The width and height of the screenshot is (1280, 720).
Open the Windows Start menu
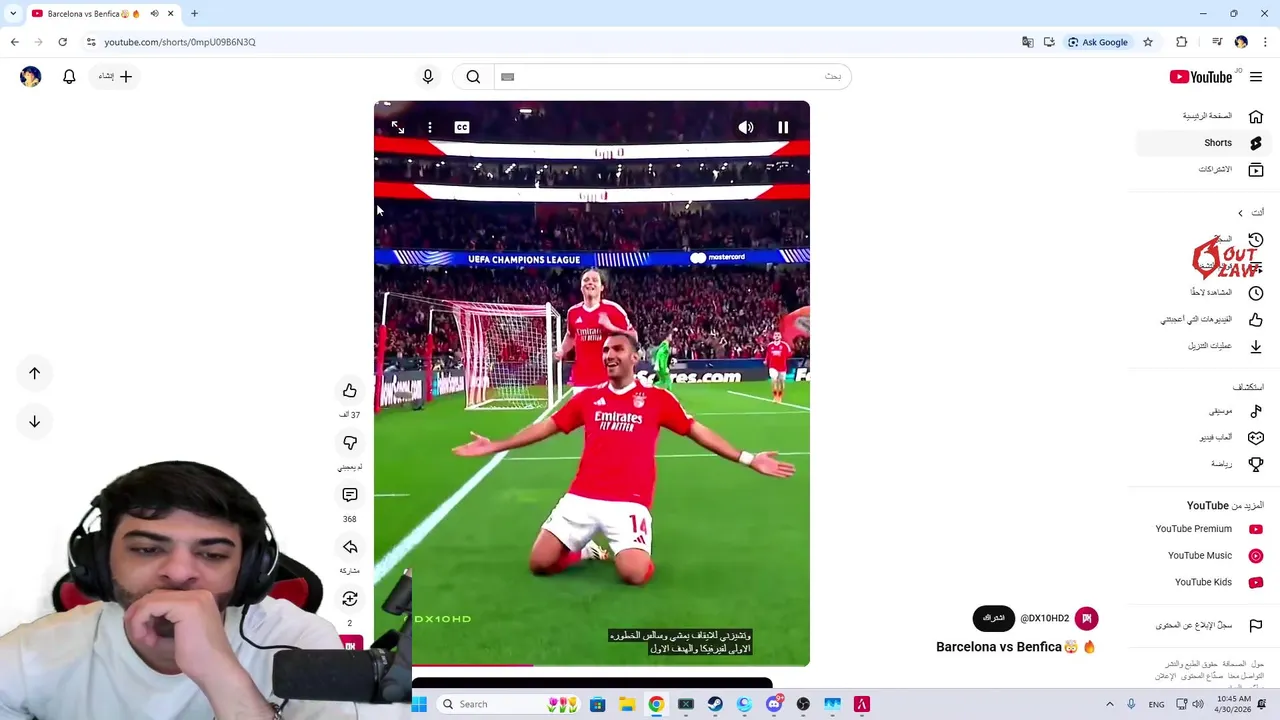coord(419,704)
